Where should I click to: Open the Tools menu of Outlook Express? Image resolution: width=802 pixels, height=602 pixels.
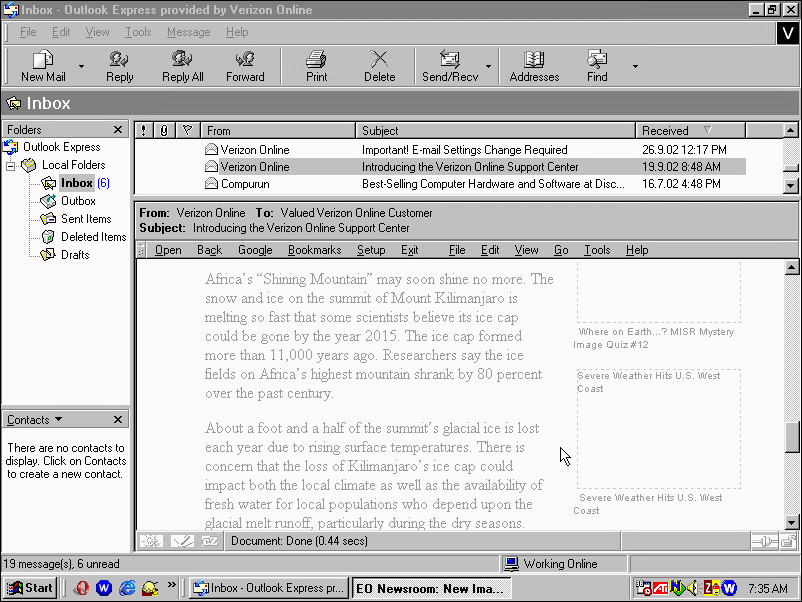click(x=138, y=32)
